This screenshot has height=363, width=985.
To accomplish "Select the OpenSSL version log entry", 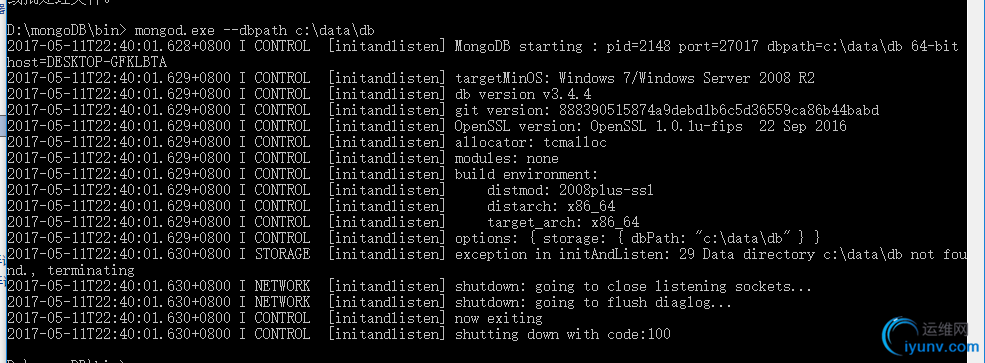I will [427, 126].
